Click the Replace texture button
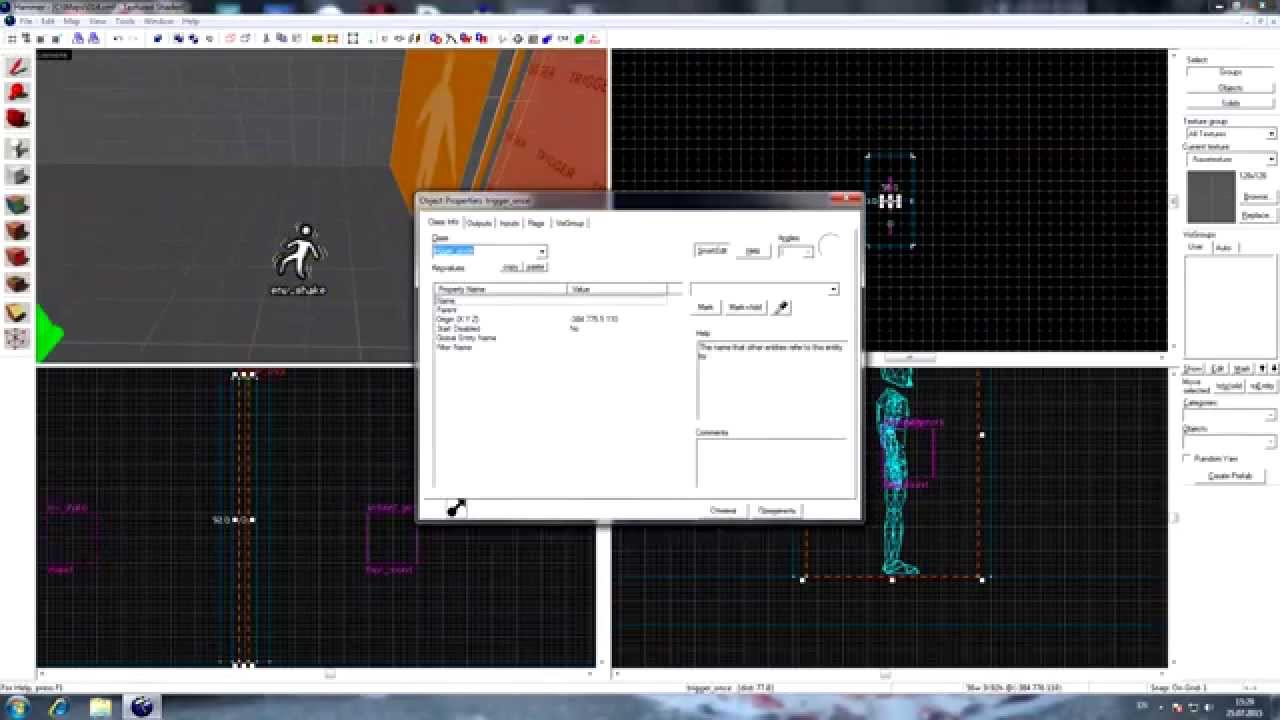Image resolution: width=1280 pixels, height=720 pixels. [1256, 215]
